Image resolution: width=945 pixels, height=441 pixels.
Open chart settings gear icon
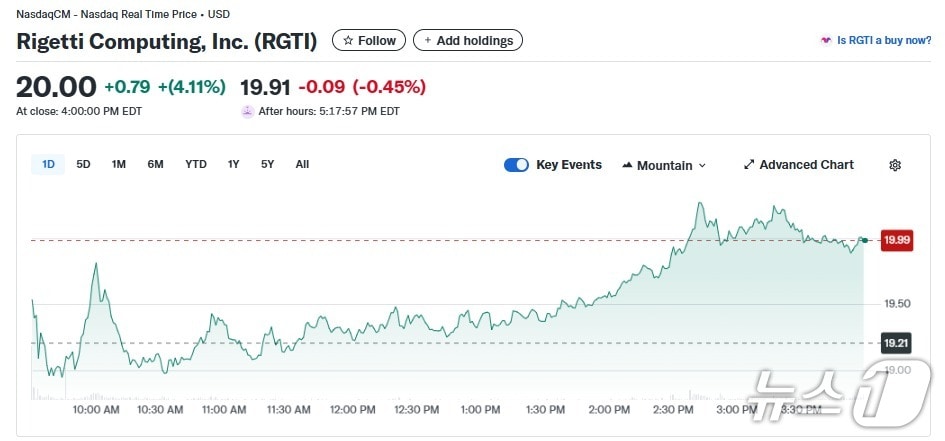pos(895,165)
